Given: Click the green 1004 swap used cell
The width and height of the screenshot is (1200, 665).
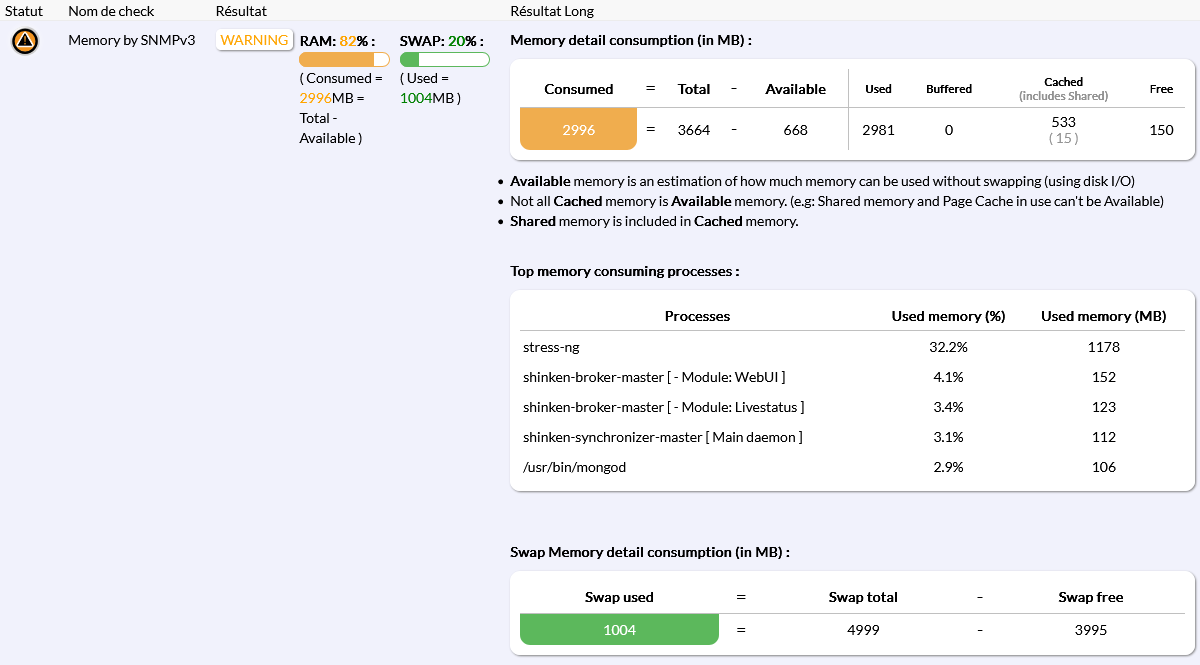Looking at the screenshot, I should [x=619, y=630].
